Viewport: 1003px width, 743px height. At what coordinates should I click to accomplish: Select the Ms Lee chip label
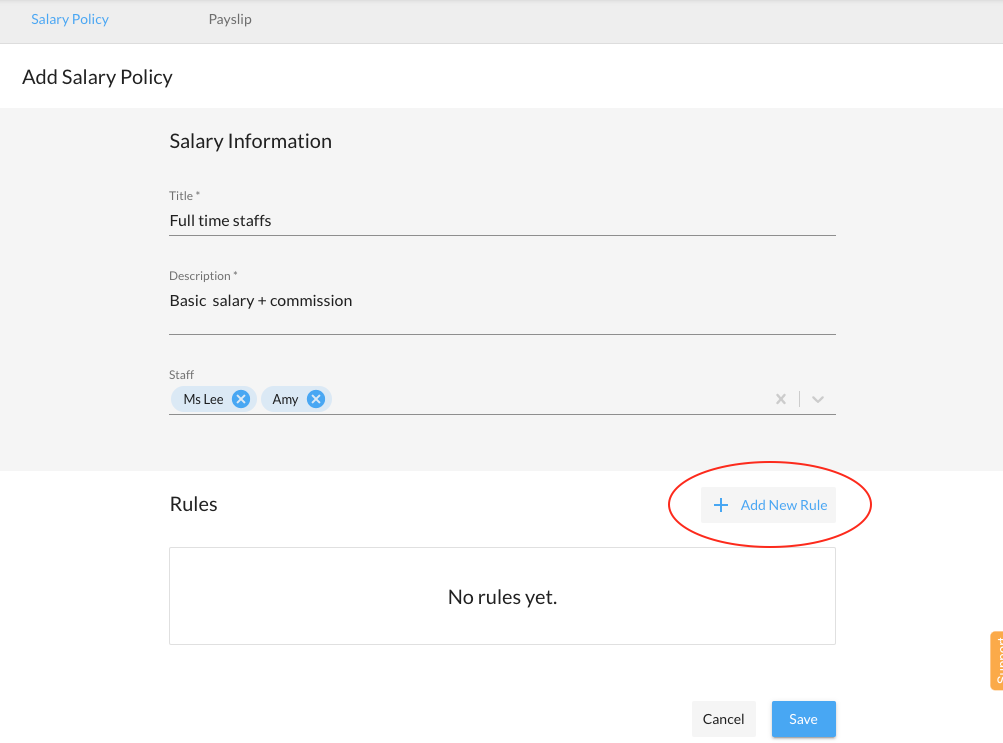click(204, 399)
